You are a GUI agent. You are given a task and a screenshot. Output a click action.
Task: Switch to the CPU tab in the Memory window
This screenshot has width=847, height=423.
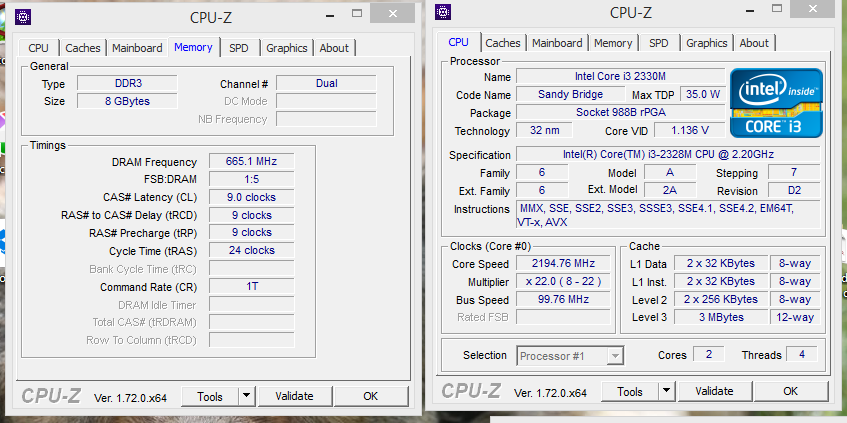38,48
